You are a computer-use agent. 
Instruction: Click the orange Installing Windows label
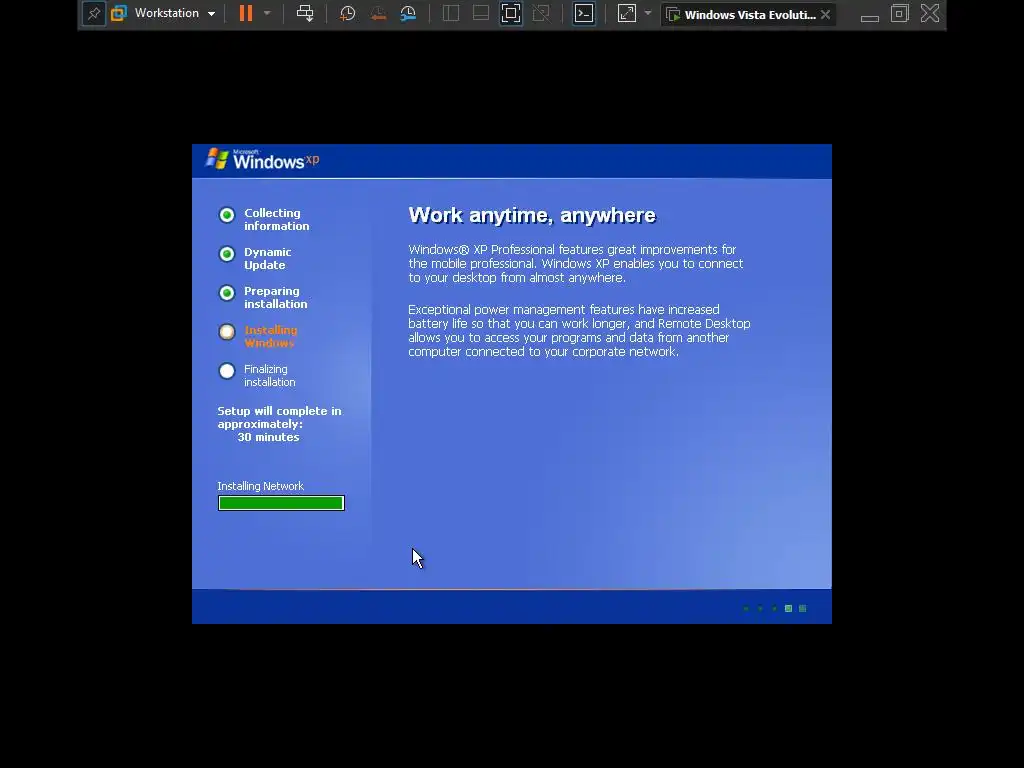click(270, 336)
